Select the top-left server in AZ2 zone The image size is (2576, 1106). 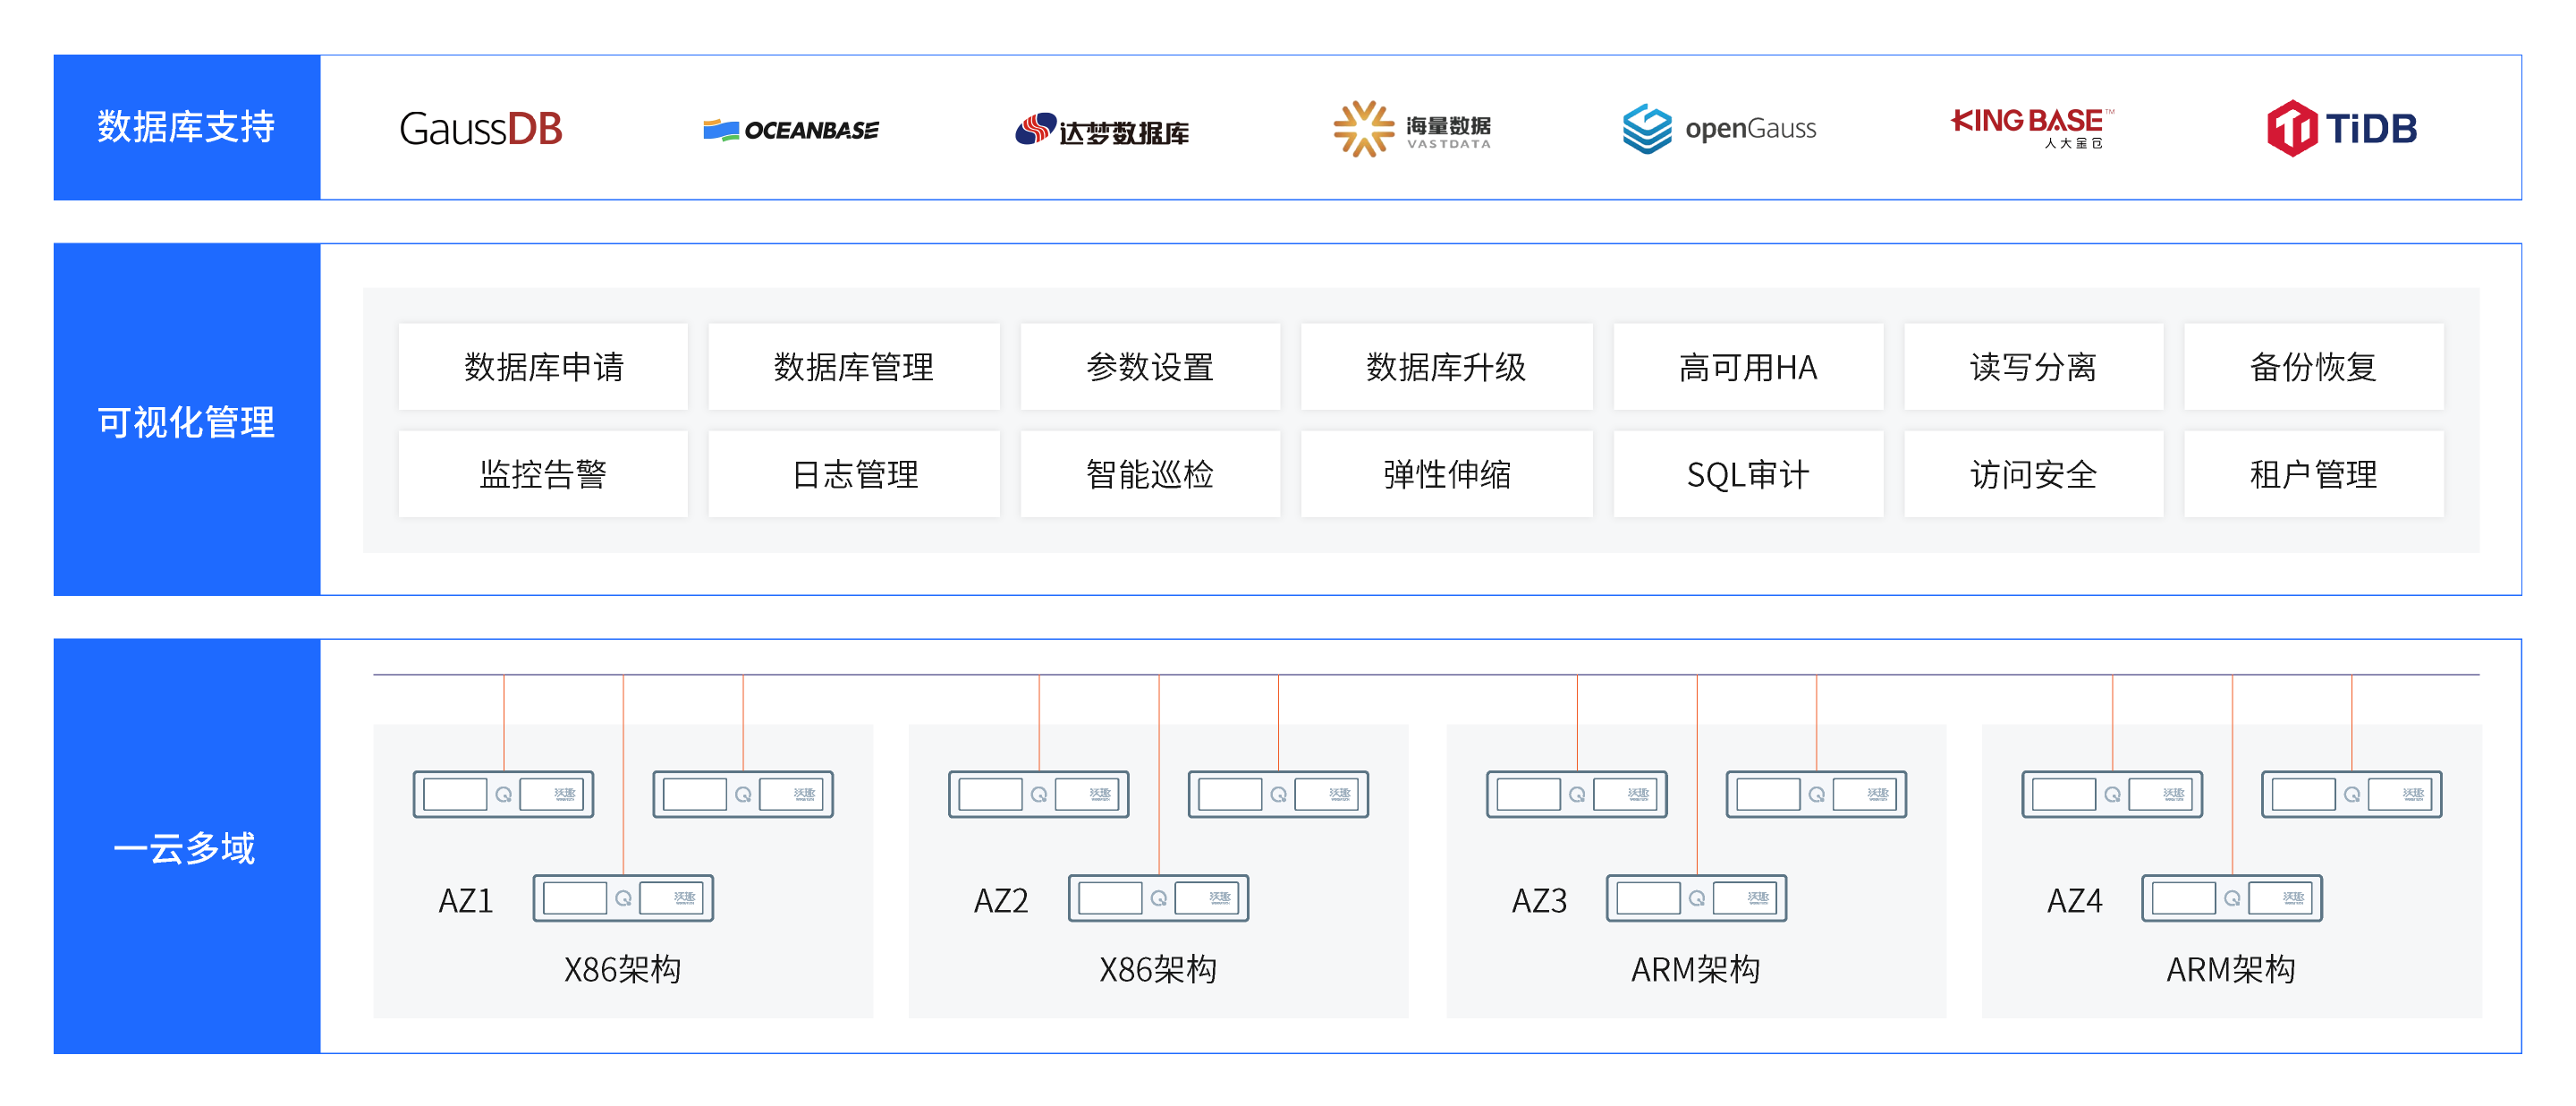point(1039,794)
